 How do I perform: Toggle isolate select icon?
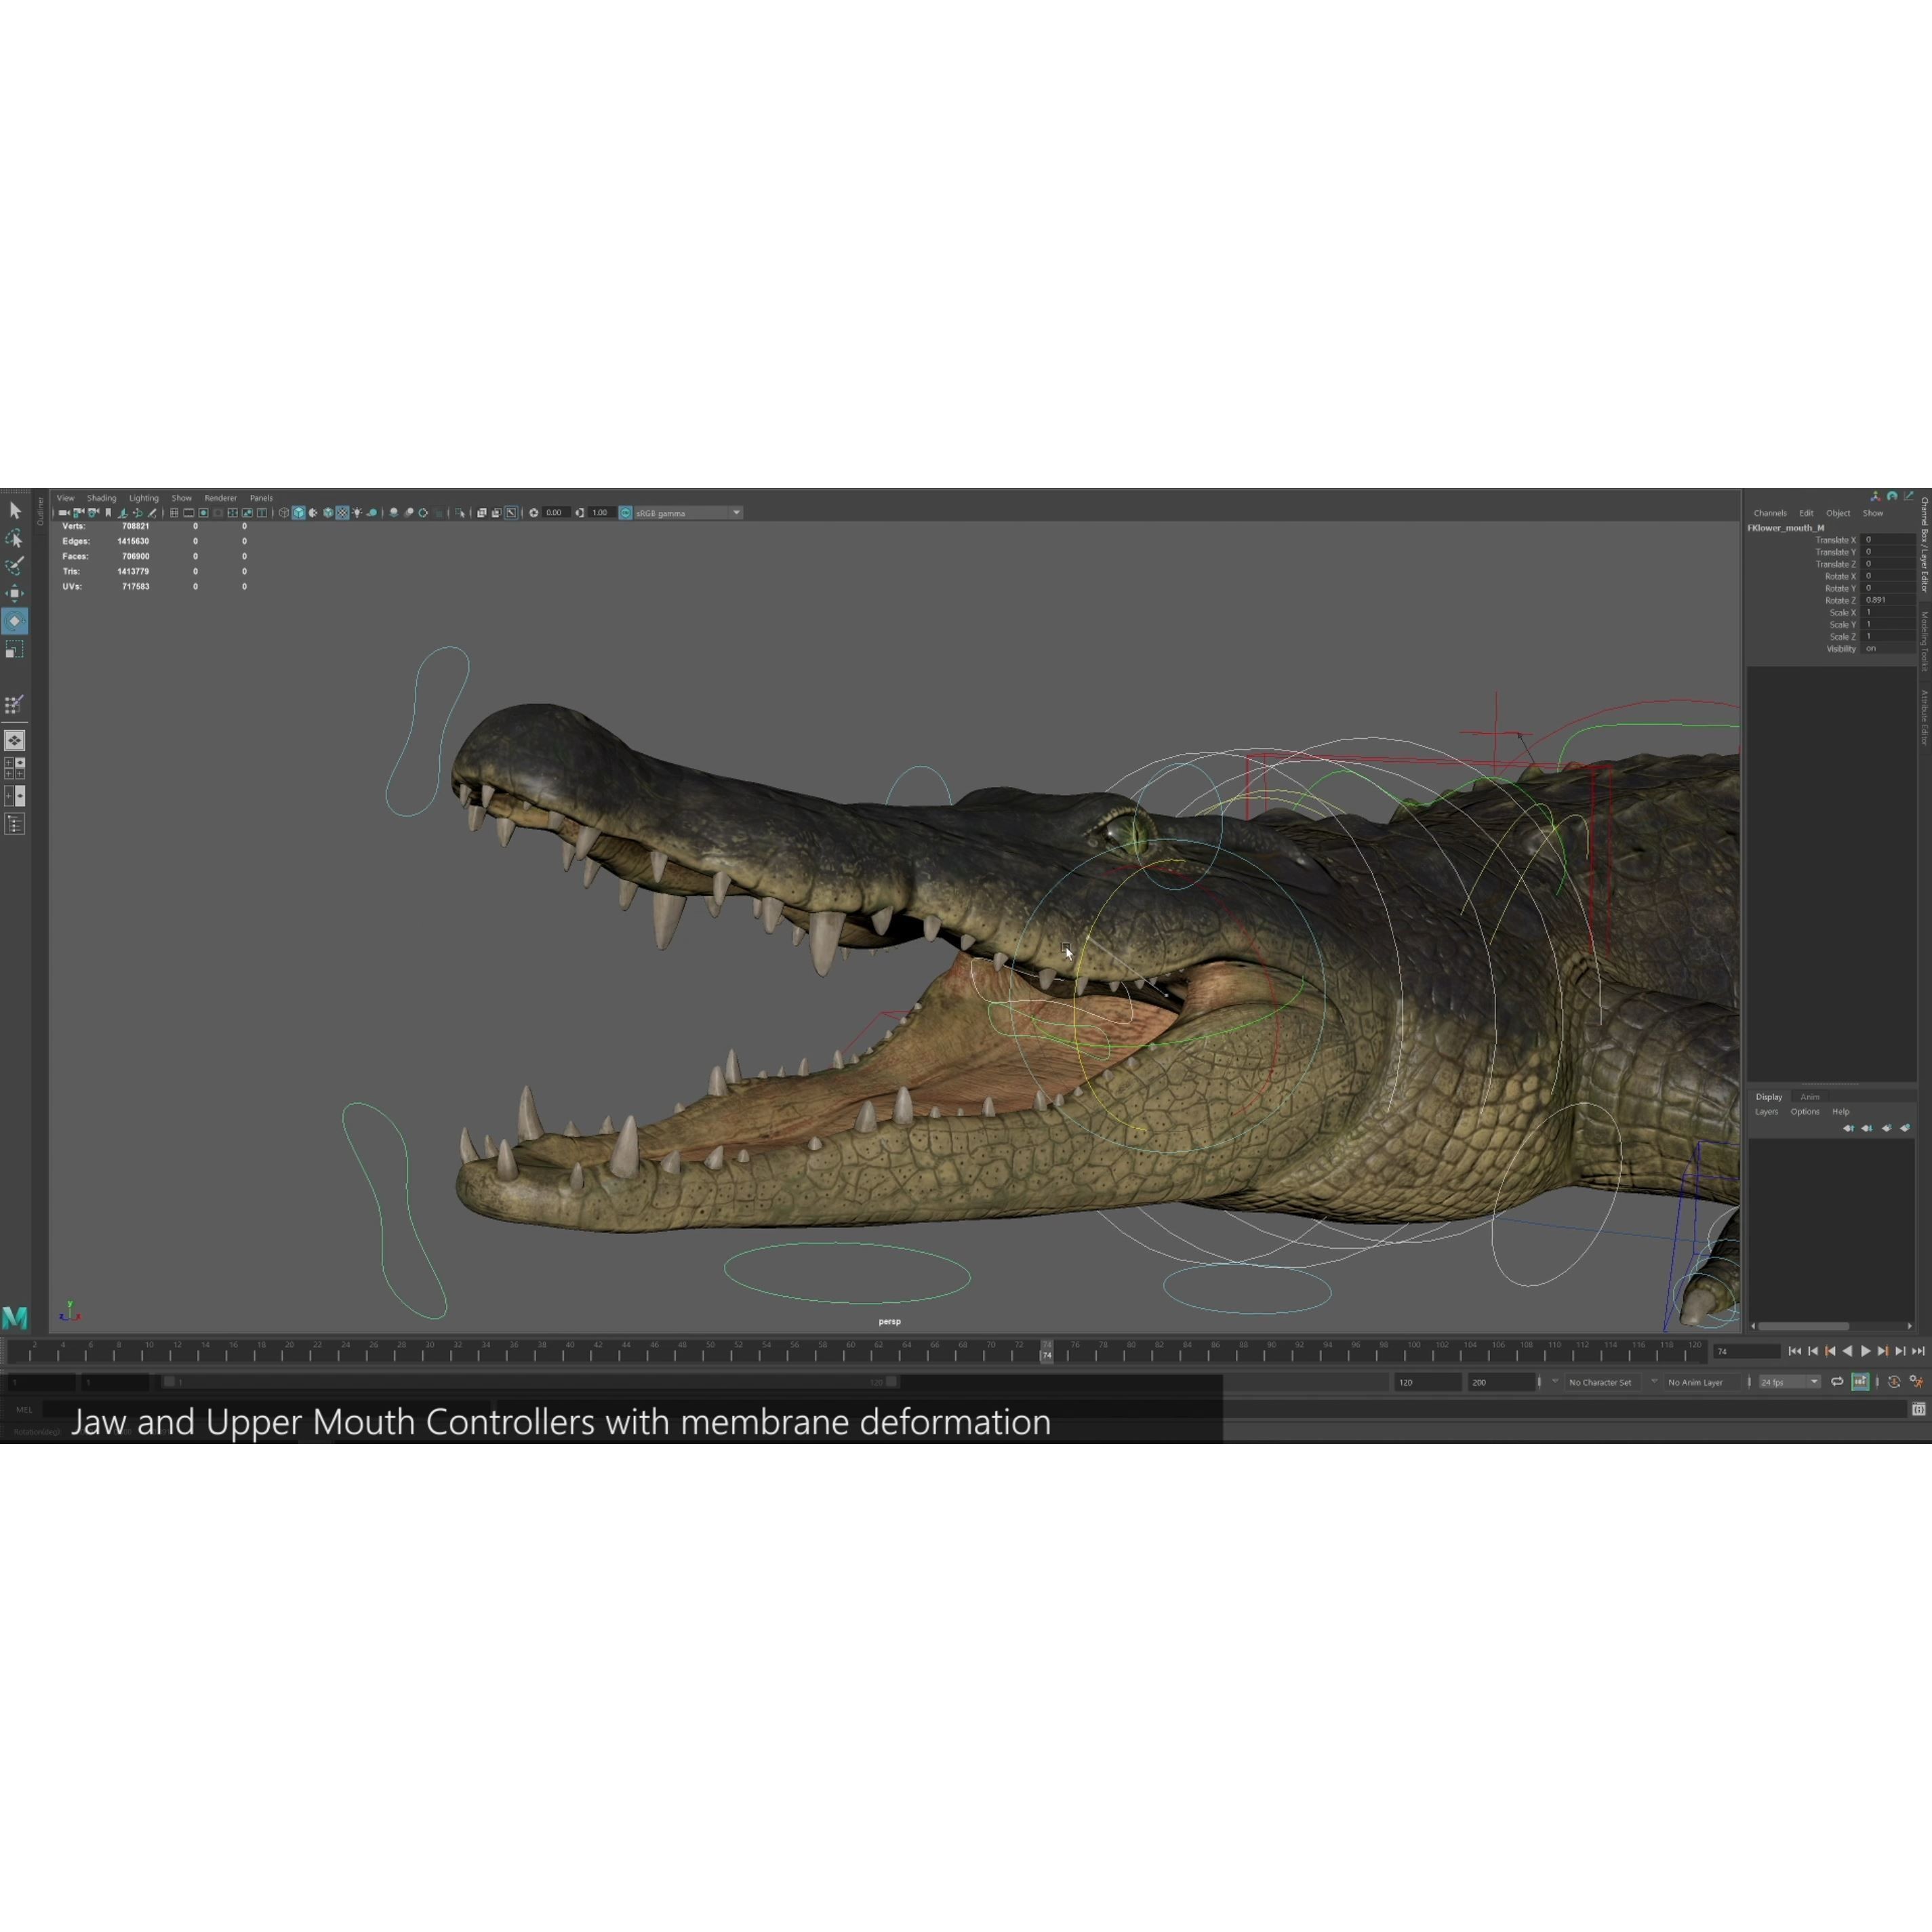coord(460,513)
